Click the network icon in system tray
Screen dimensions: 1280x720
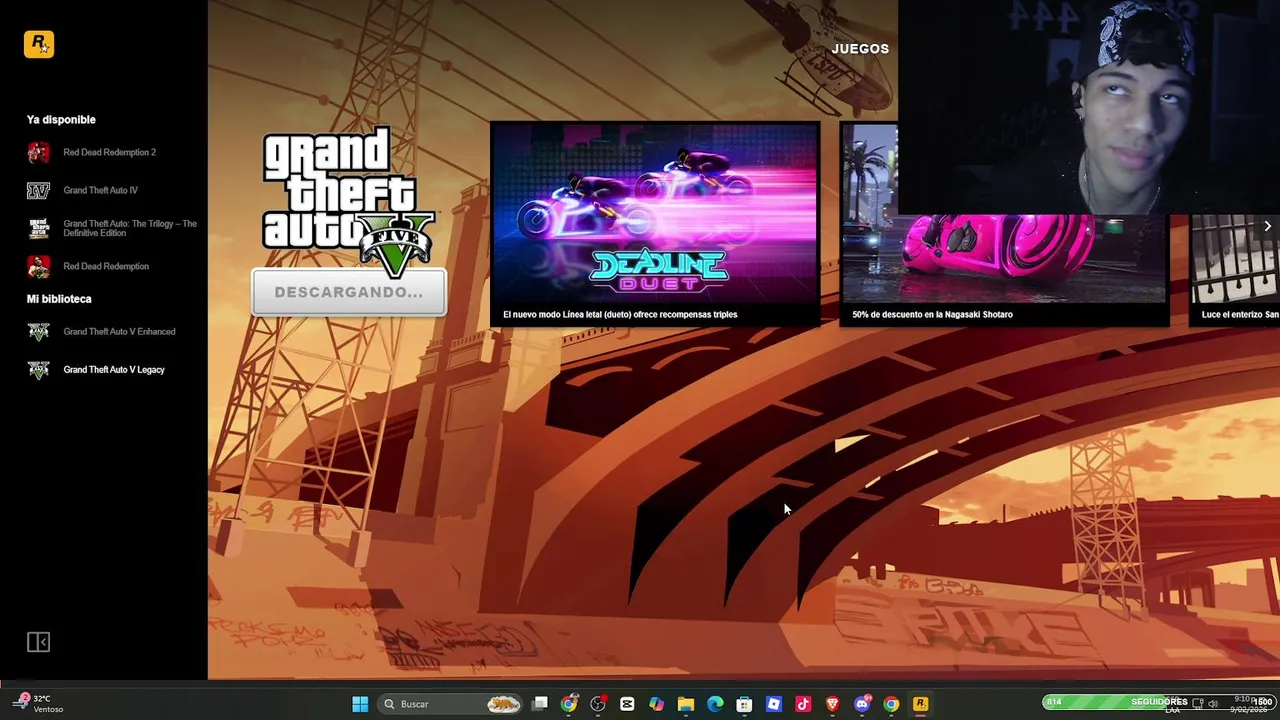(x=1198, y=704)
